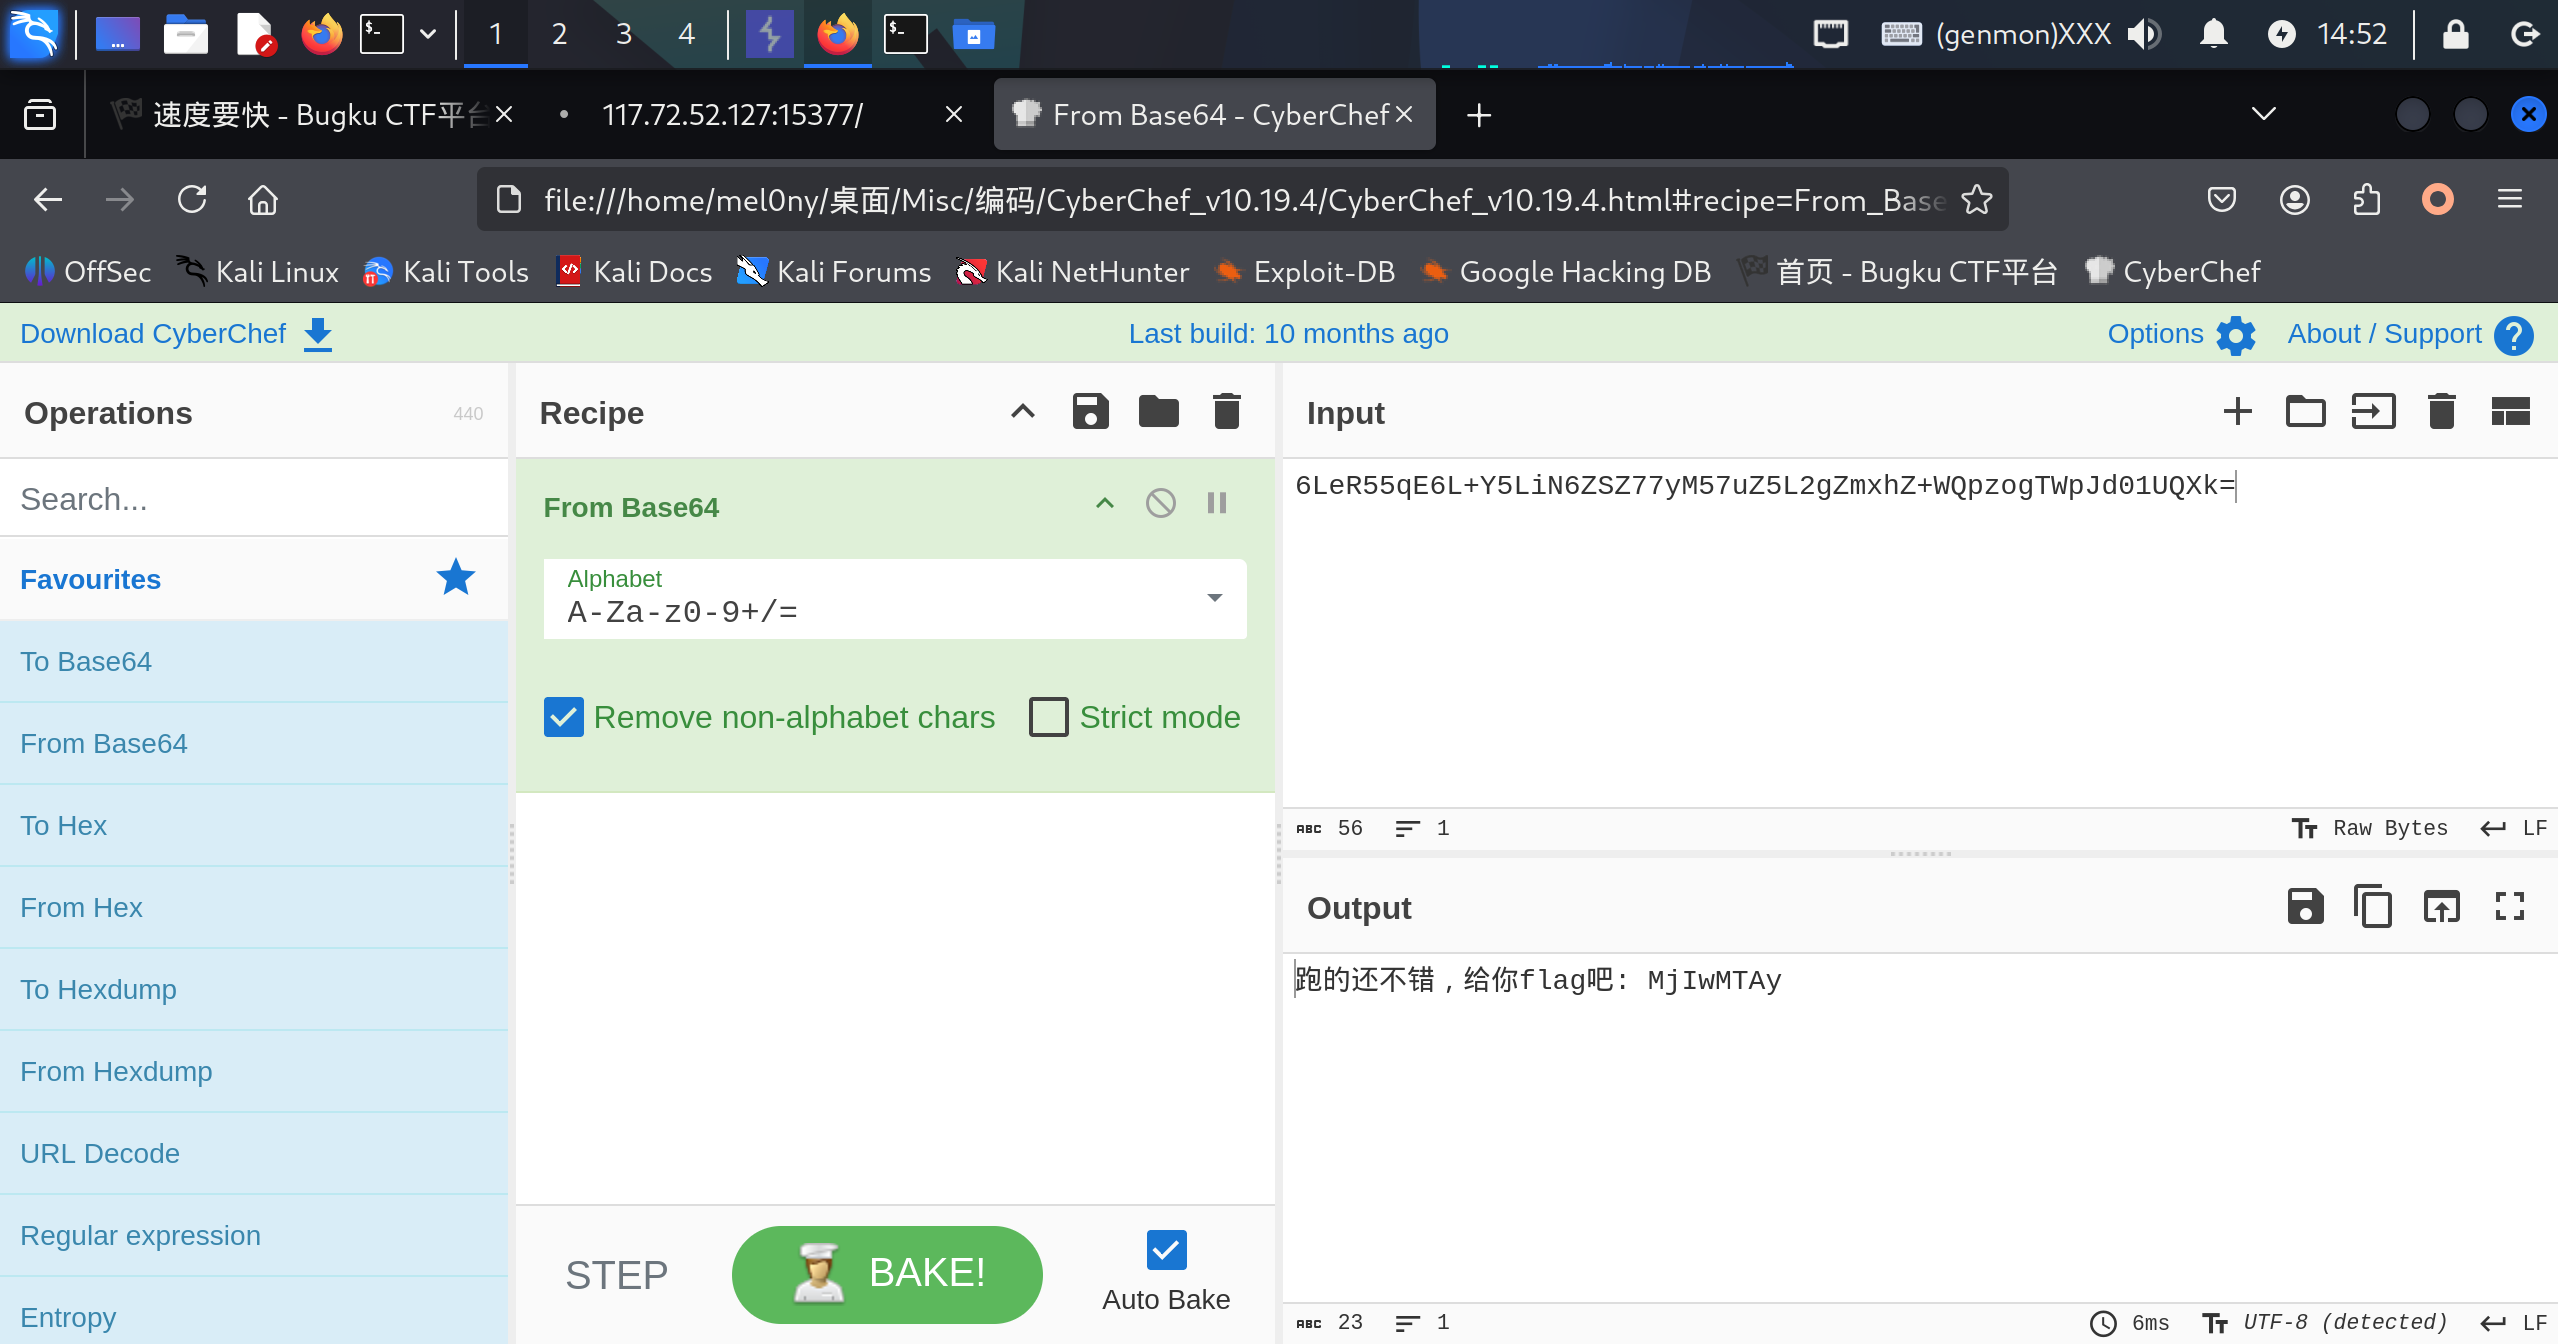Replace the input with the output
This screenshot has width=2558, height=1344.
2440,907
